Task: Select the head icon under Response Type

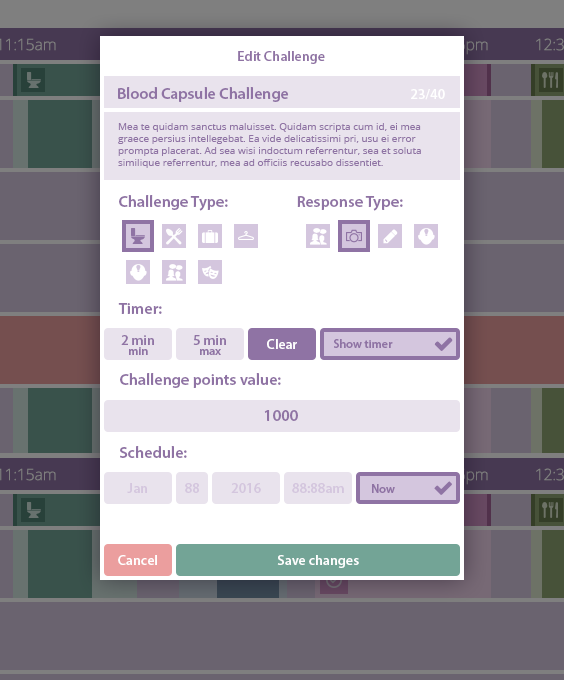Action: click(426, 236)
